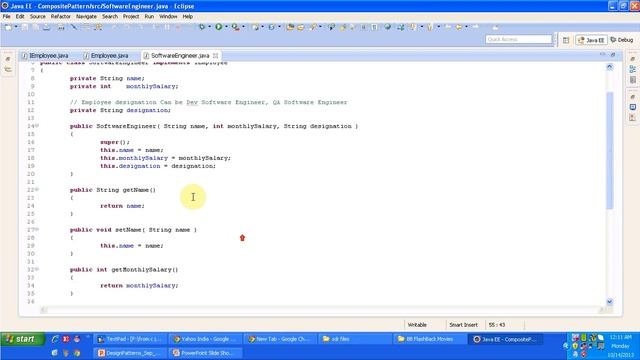Click Writable in the status bar
Viewport: 640px width, 360px height.
click(x=417, y=325)
